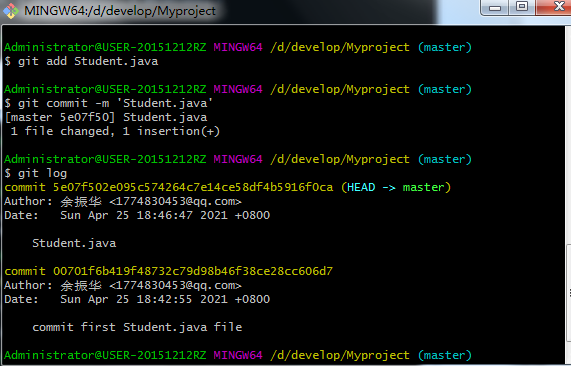Close the MINGW64 terminal window
The image size is (571, 366).
554,7
